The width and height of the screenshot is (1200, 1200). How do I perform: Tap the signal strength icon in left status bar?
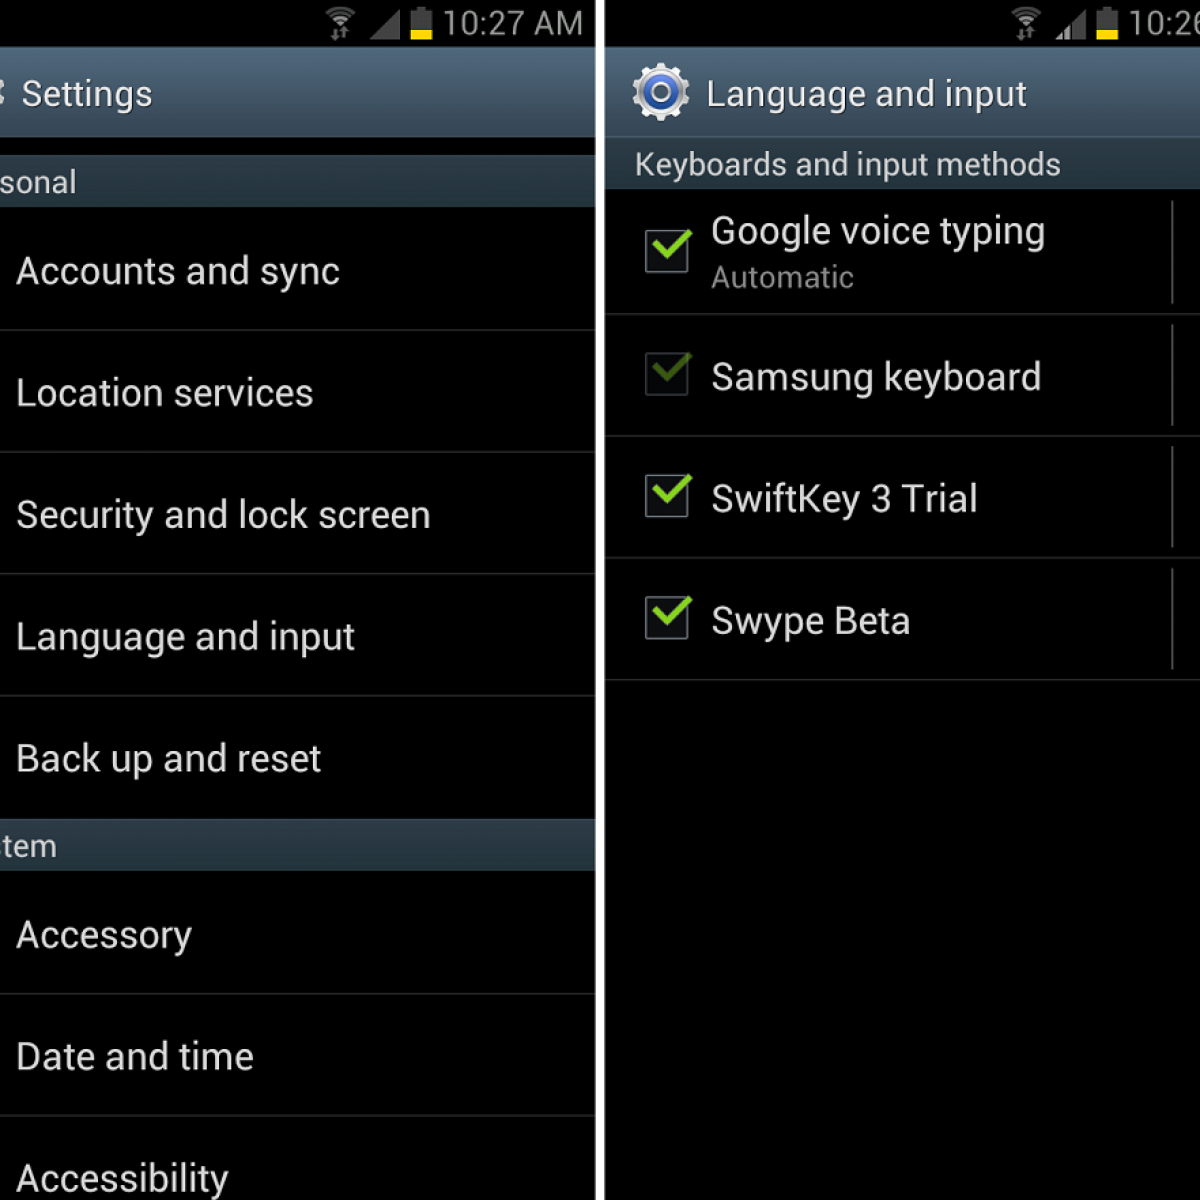tap(385, 24)
